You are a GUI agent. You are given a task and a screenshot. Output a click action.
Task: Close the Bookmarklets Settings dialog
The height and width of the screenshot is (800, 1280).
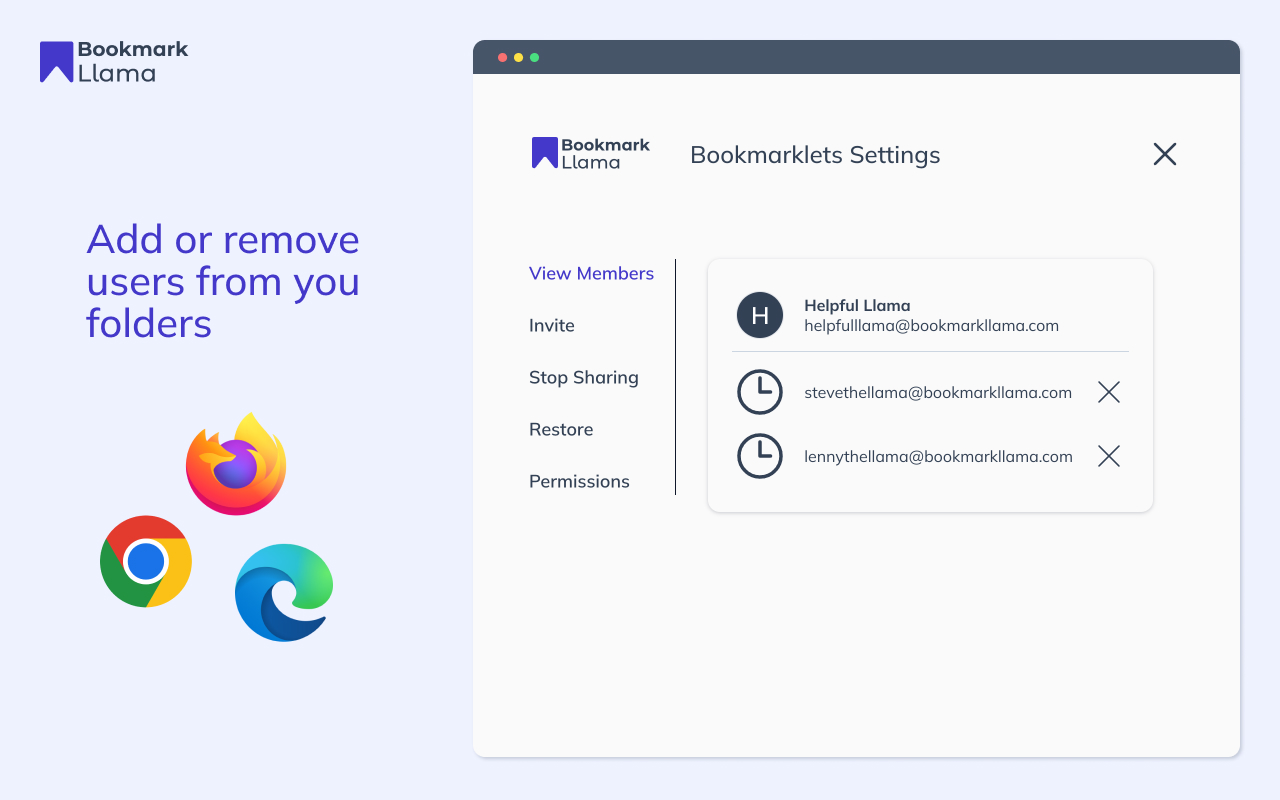pos(1165,154)
